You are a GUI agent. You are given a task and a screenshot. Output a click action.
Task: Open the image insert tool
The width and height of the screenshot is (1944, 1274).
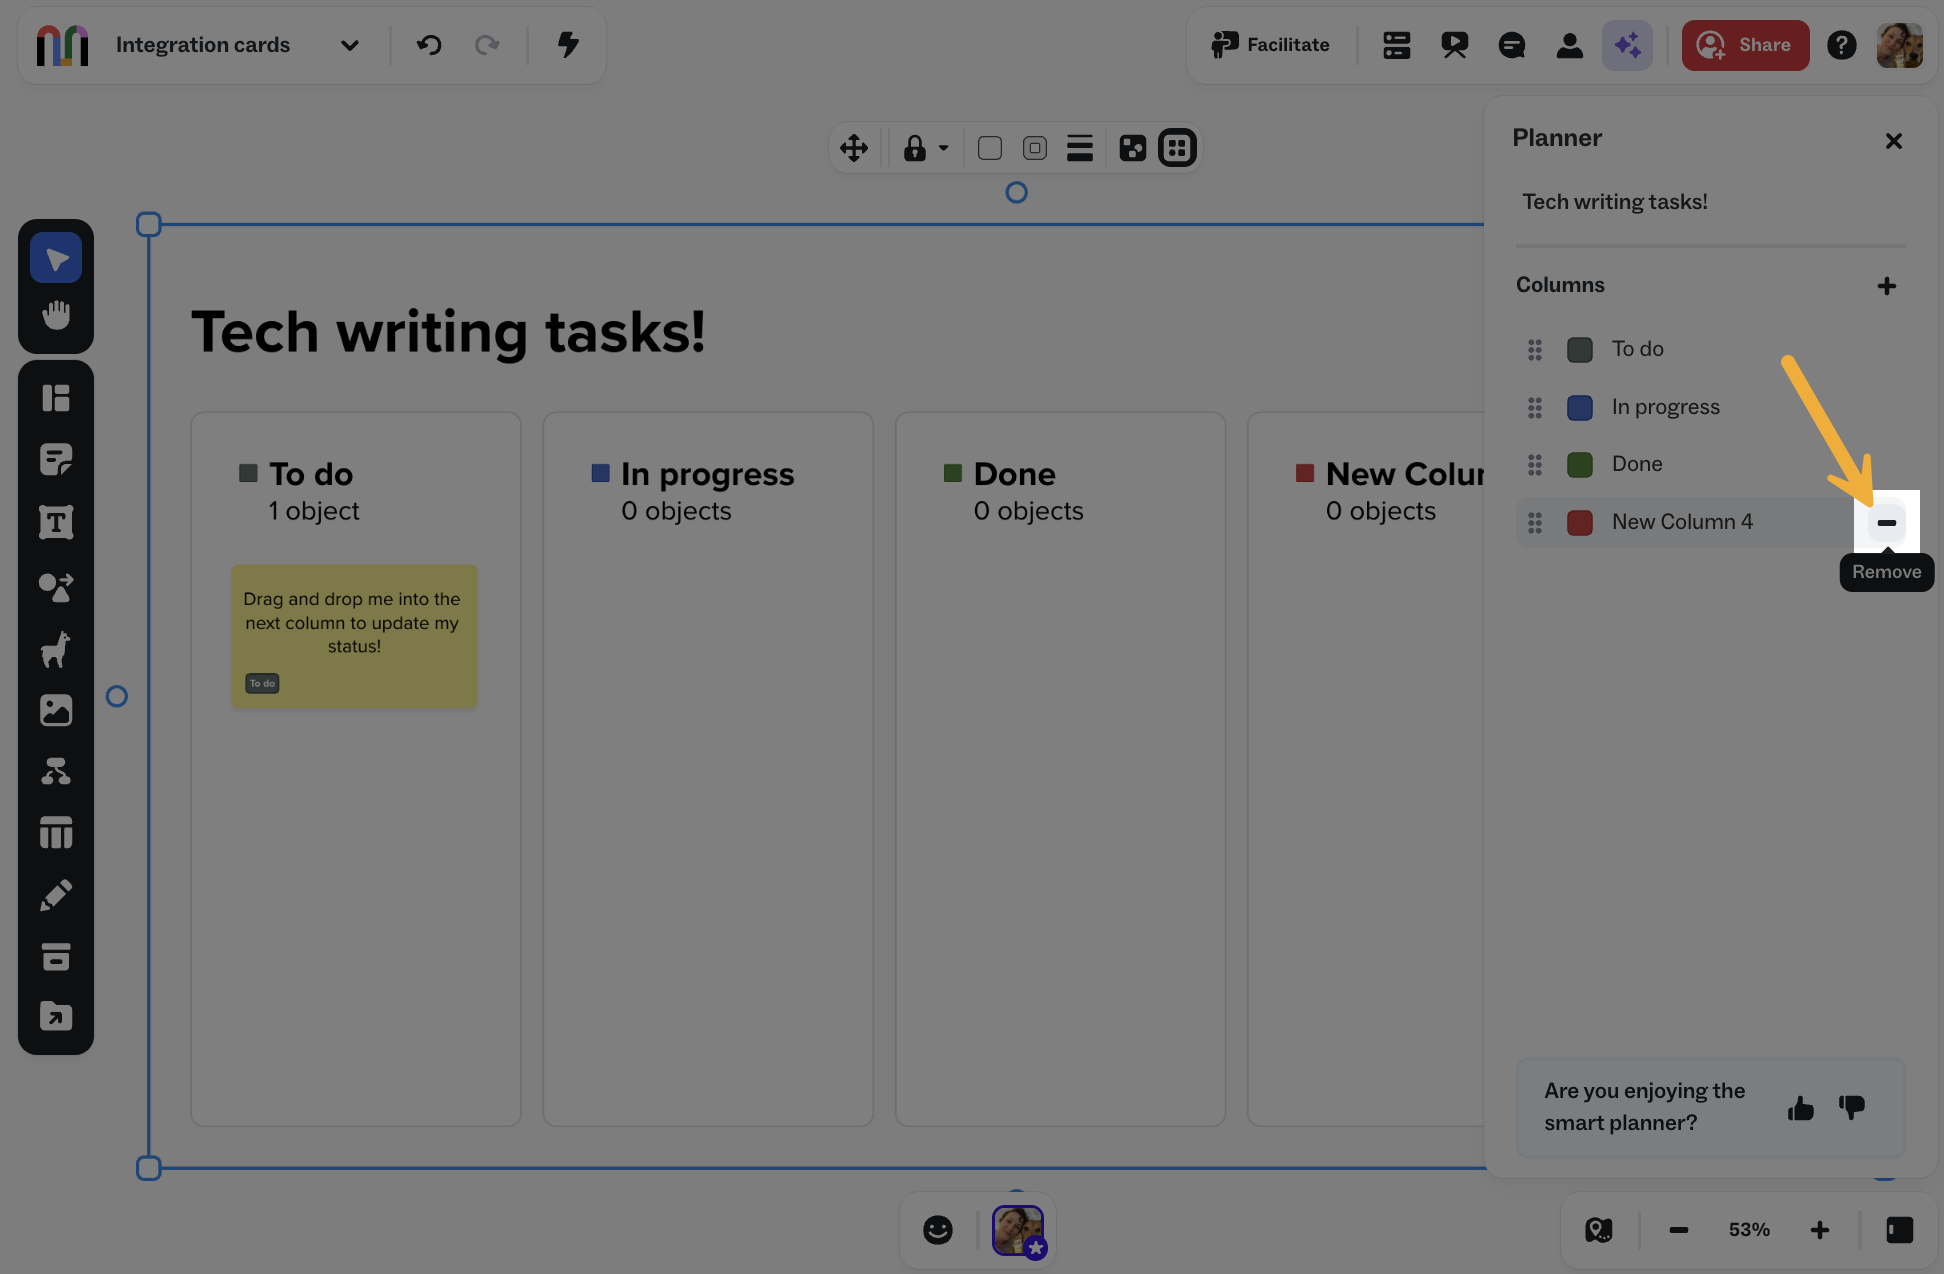(x=56, y=710)
